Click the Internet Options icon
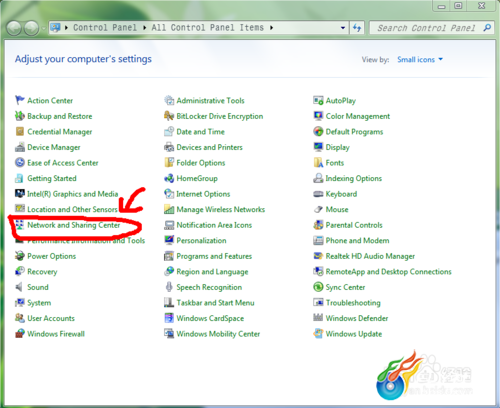The height and width of the screenshot is (408, 500). click(169, 194)
